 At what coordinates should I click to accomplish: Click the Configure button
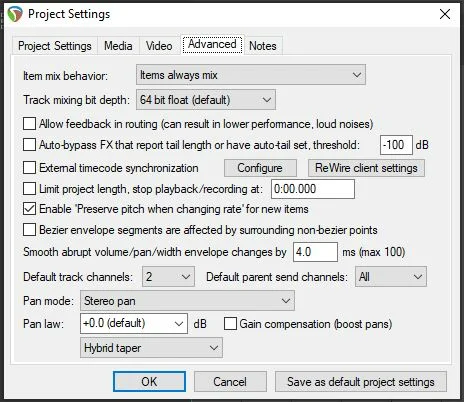click(260, 168)
